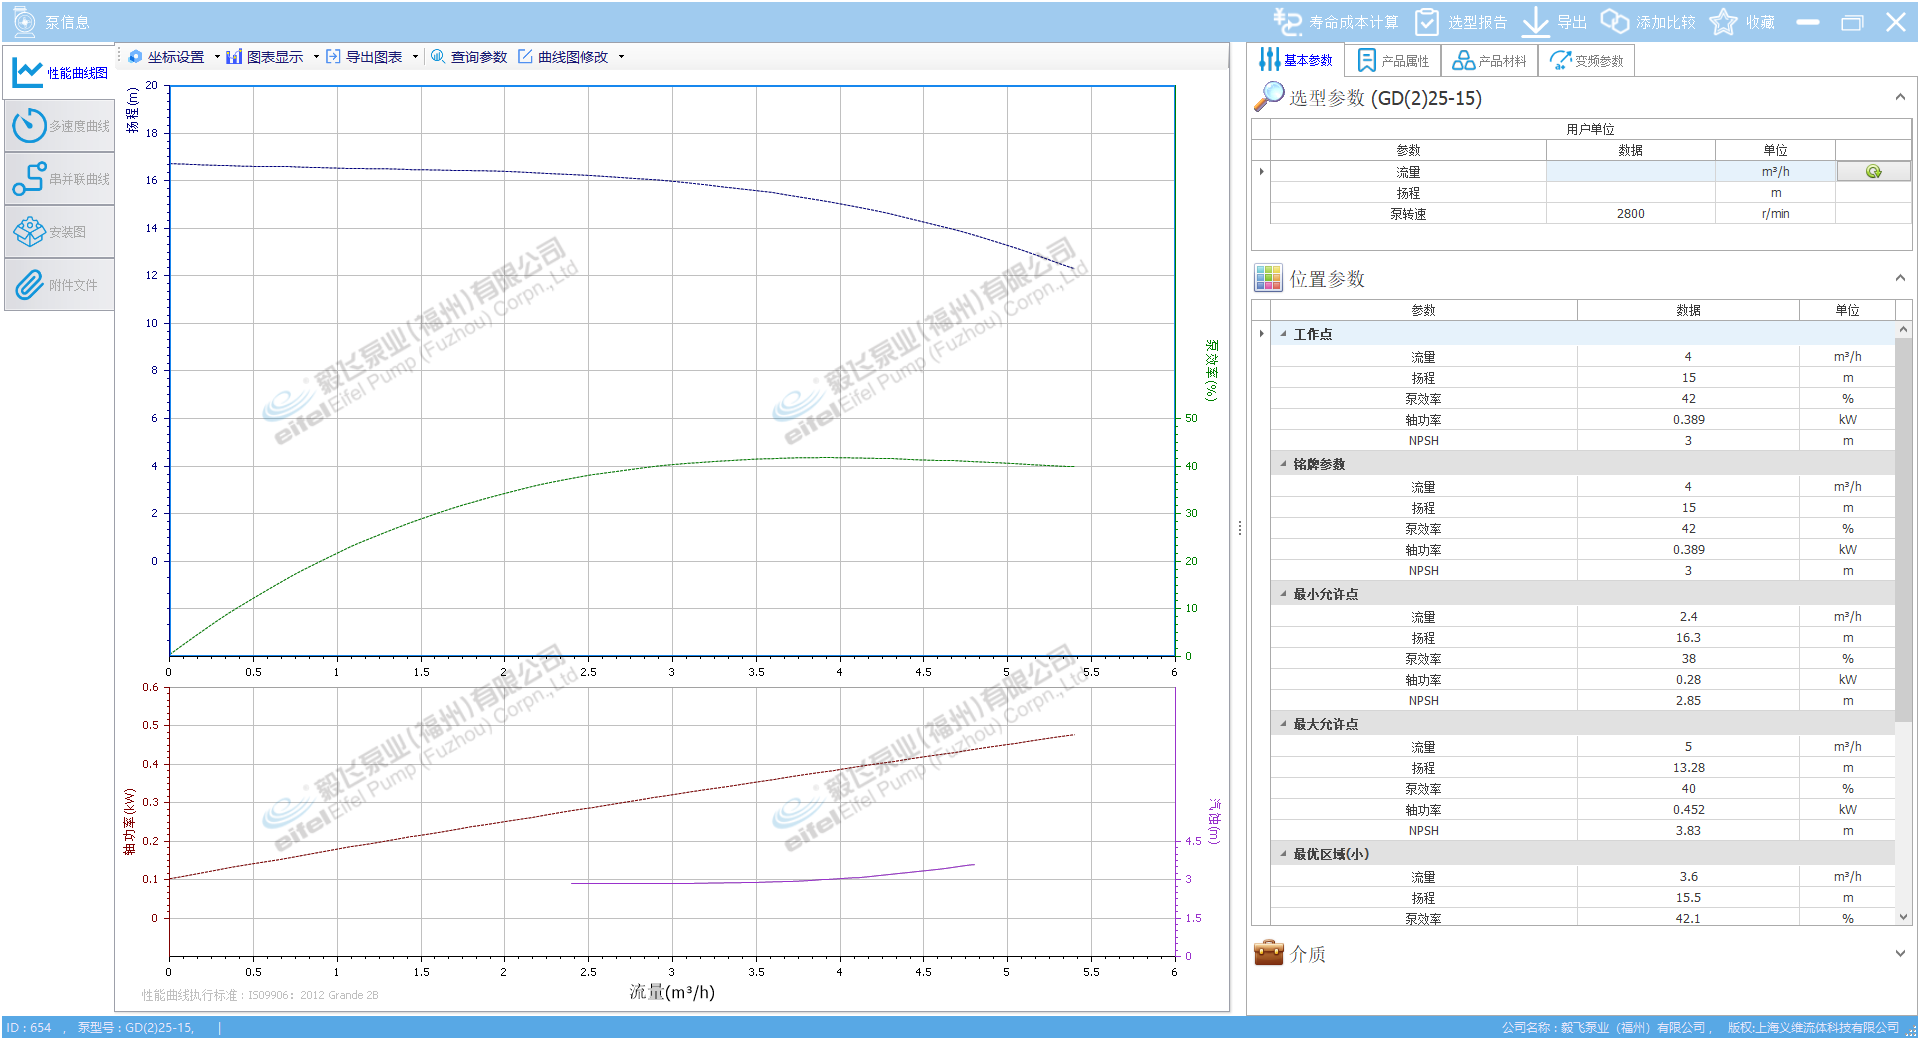
Task: Switch to the 变频参数 tab
Action: coord(1586,61)
